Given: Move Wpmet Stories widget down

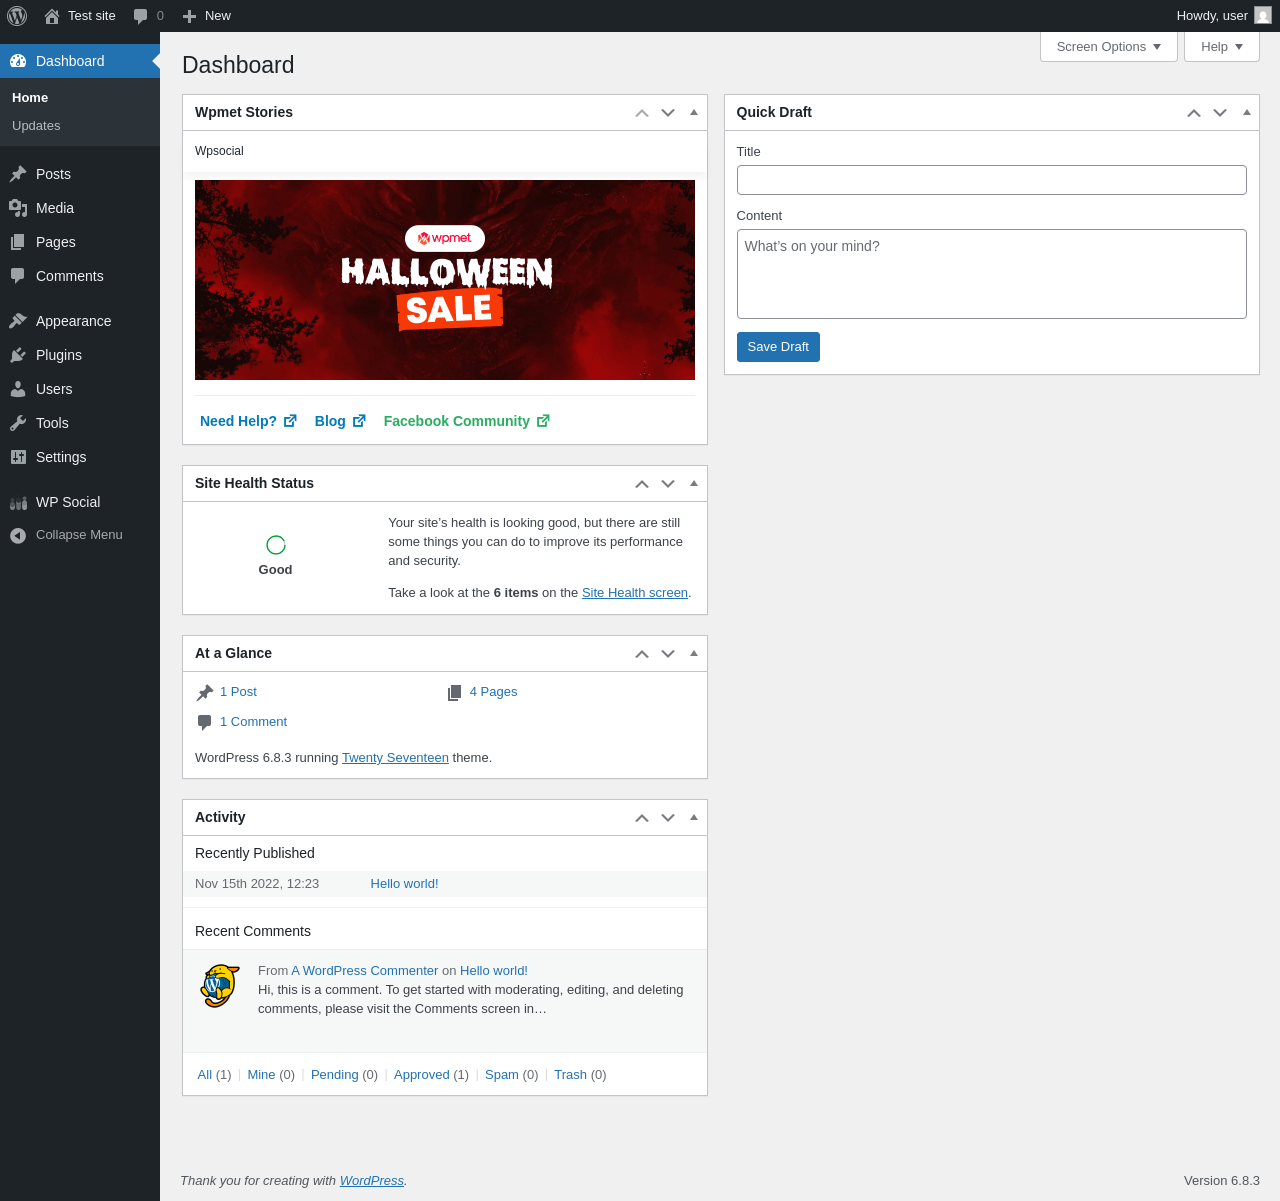Looking at the screenshot, I should click(668, 113).
